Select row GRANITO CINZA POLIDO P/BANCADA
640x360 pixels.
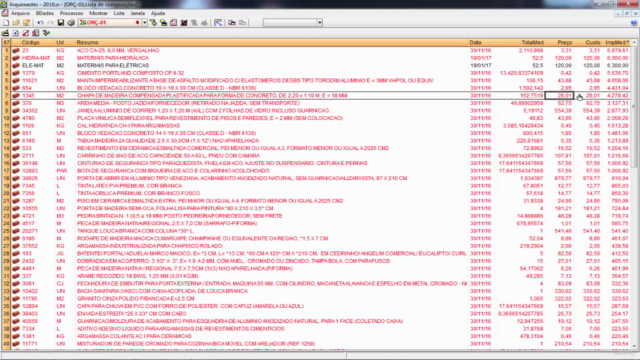click(x=316, y=299)
